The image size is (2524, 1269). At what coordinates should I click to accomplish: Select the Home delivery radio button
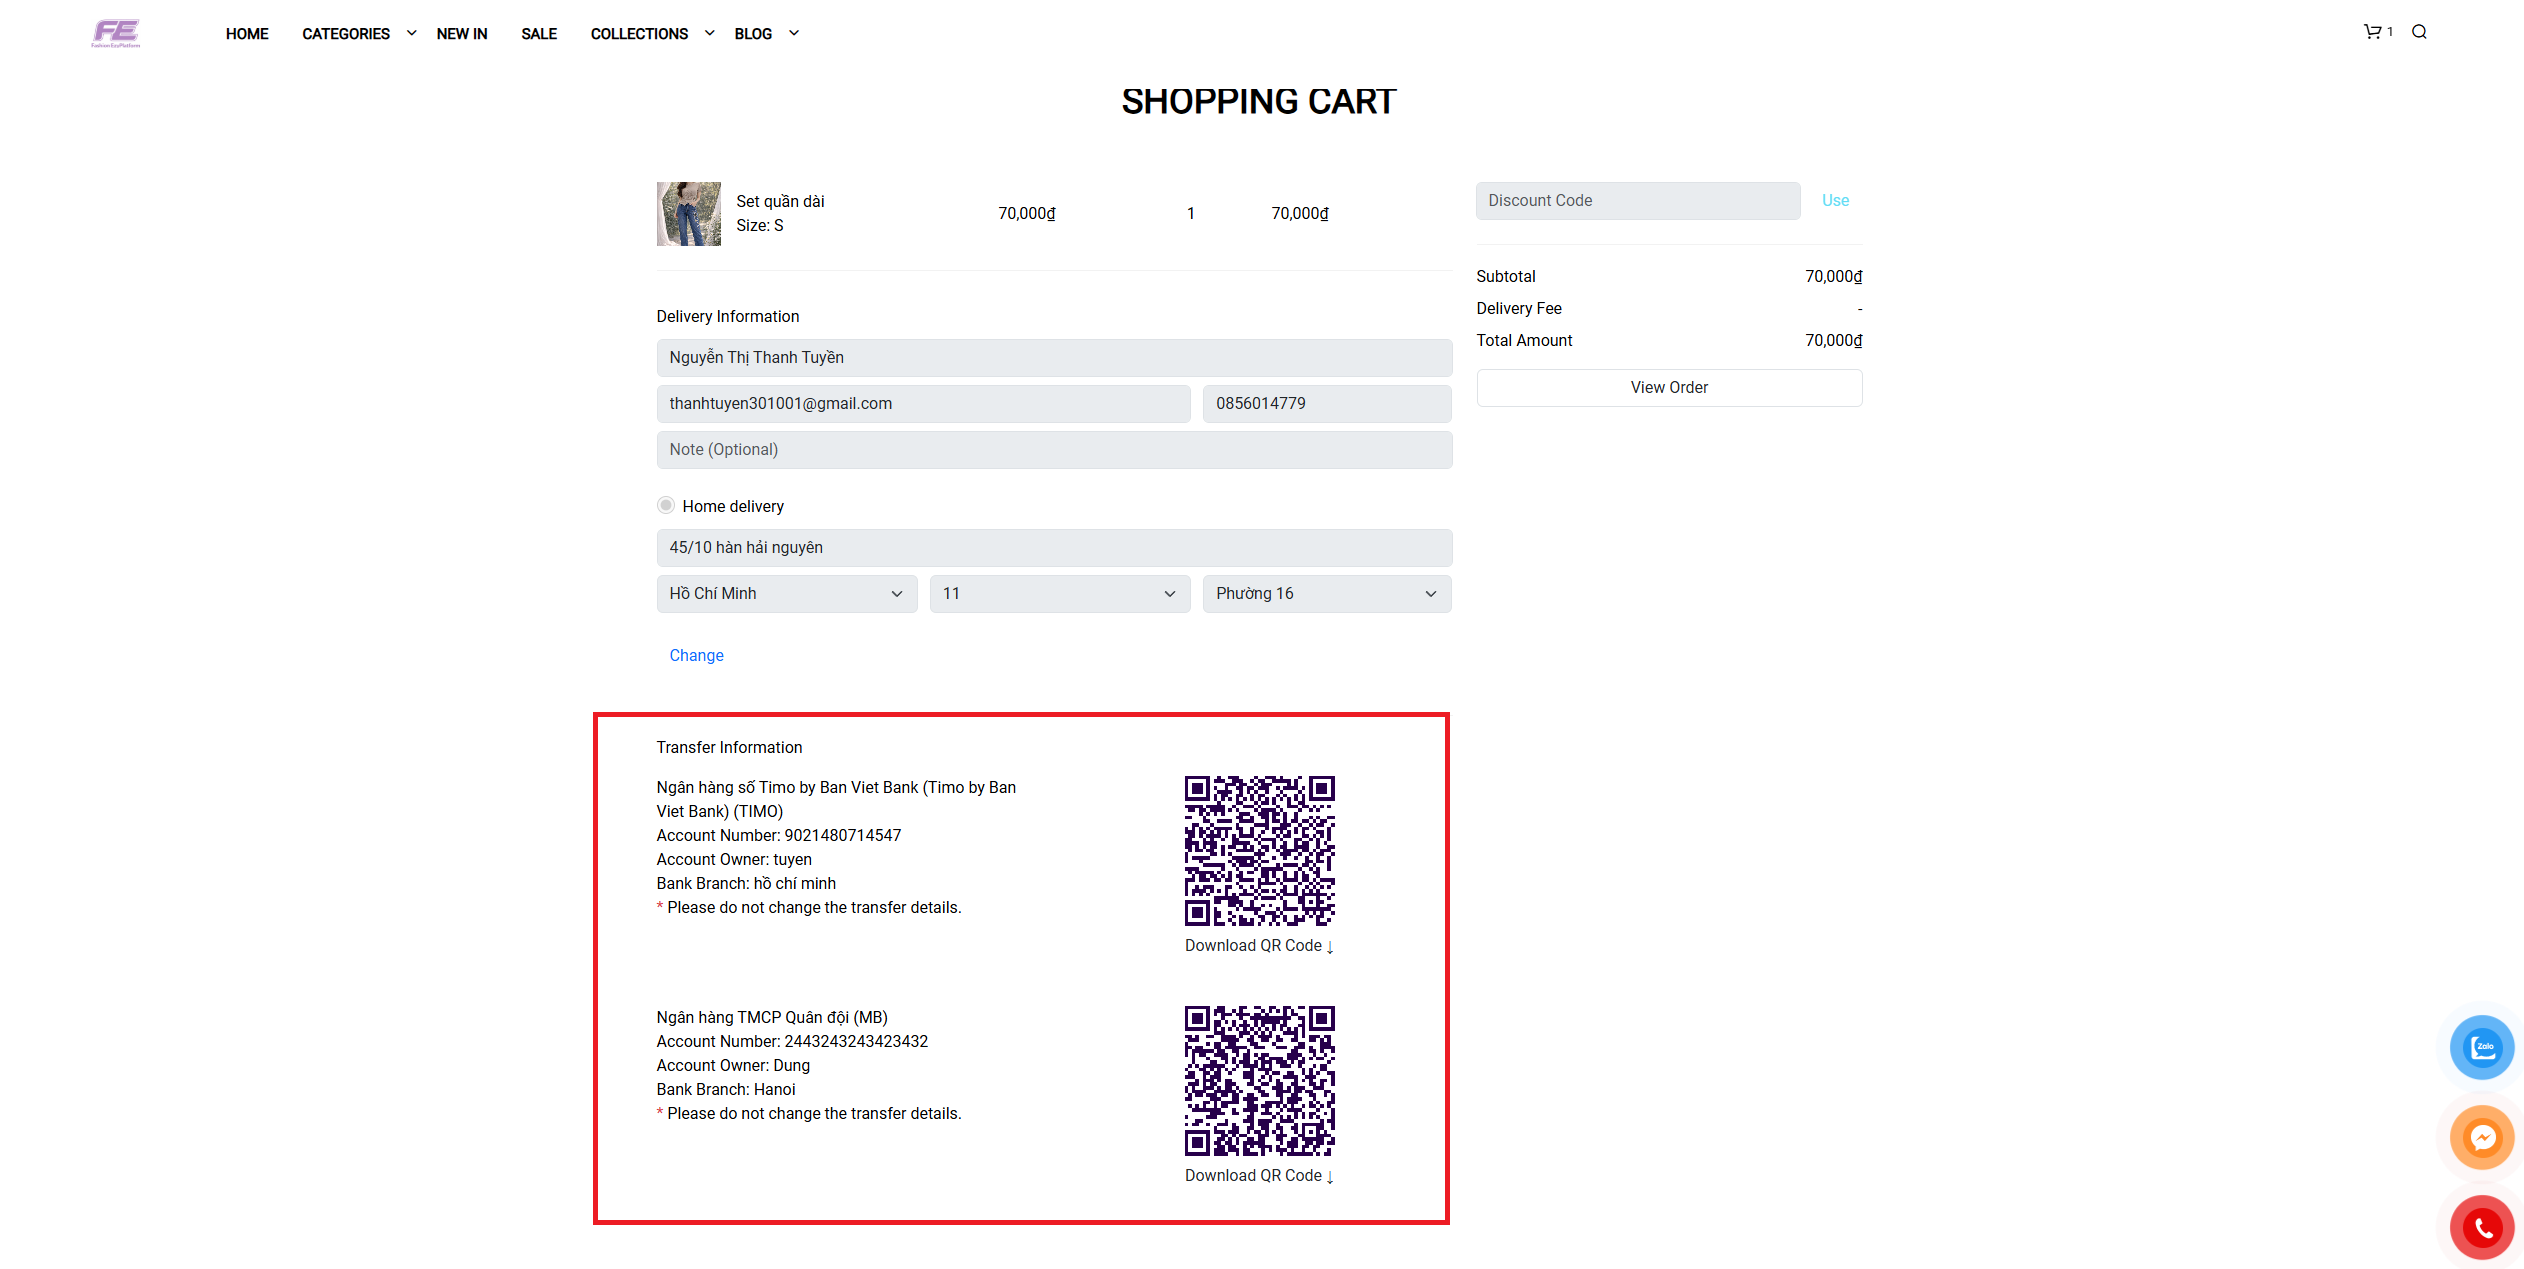(x=666, y=506)
